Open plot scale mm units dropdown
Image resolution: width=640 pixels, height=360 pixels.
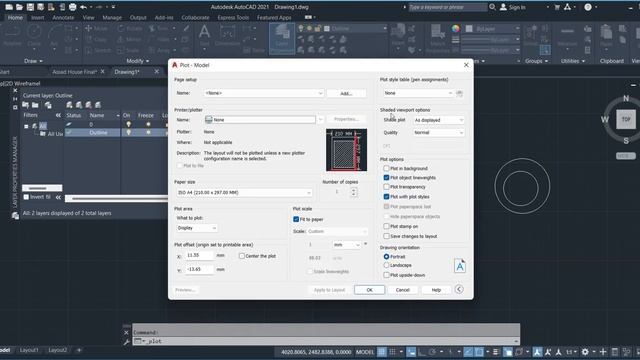(x=347, y=245)
